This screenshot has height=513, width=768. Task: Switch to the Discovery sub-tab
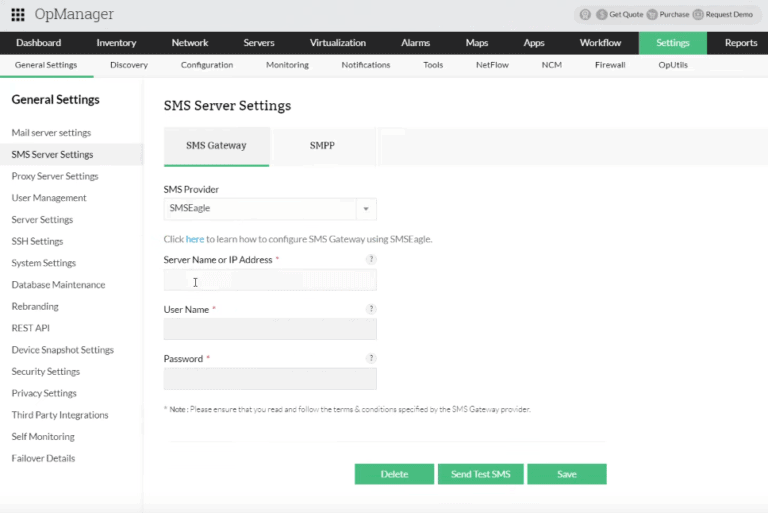coord(129,65)
